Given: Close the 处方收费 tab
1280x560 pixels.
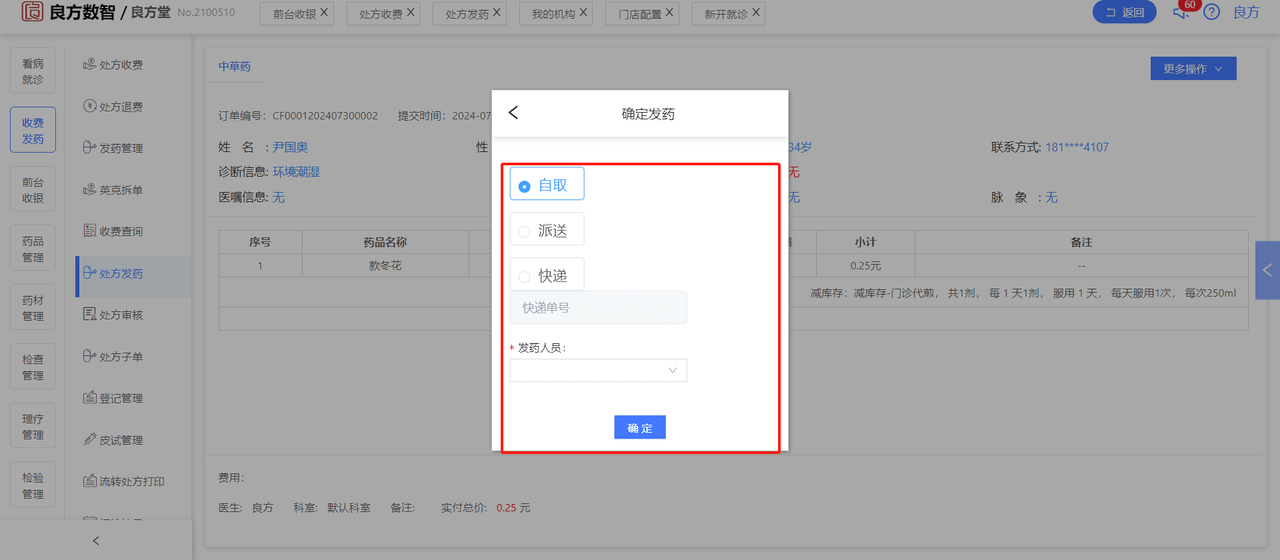Looking at the screenshot, I should (411, 13).
